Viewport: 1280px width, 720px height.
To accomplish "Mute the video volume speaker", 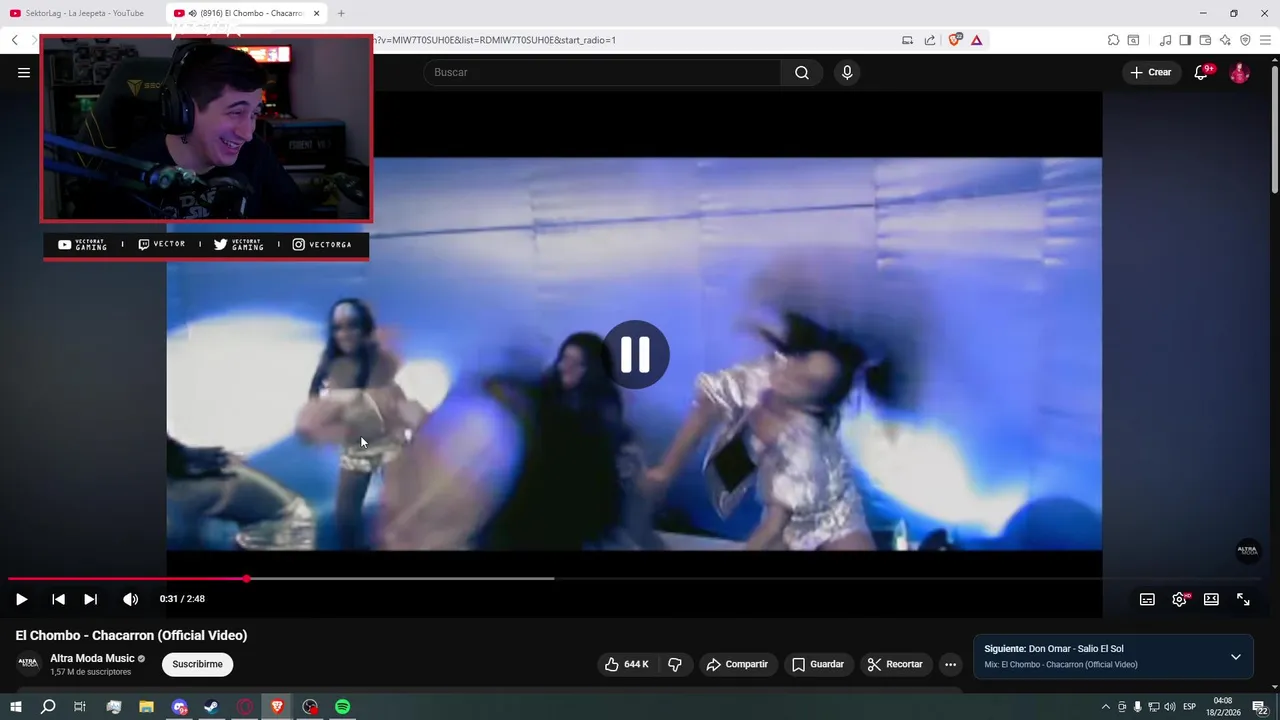I will point(130,599).
